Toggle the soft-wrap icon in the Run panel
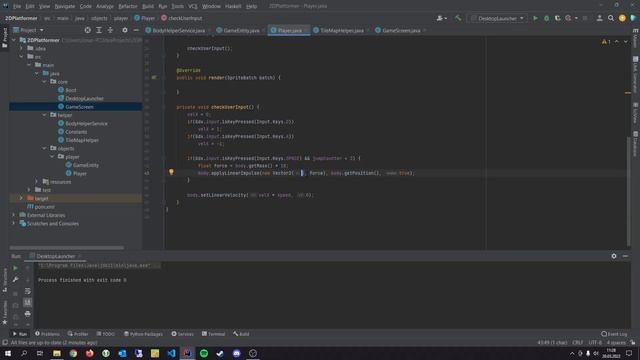This screenshot has width=640, height=360. point(27,291)
